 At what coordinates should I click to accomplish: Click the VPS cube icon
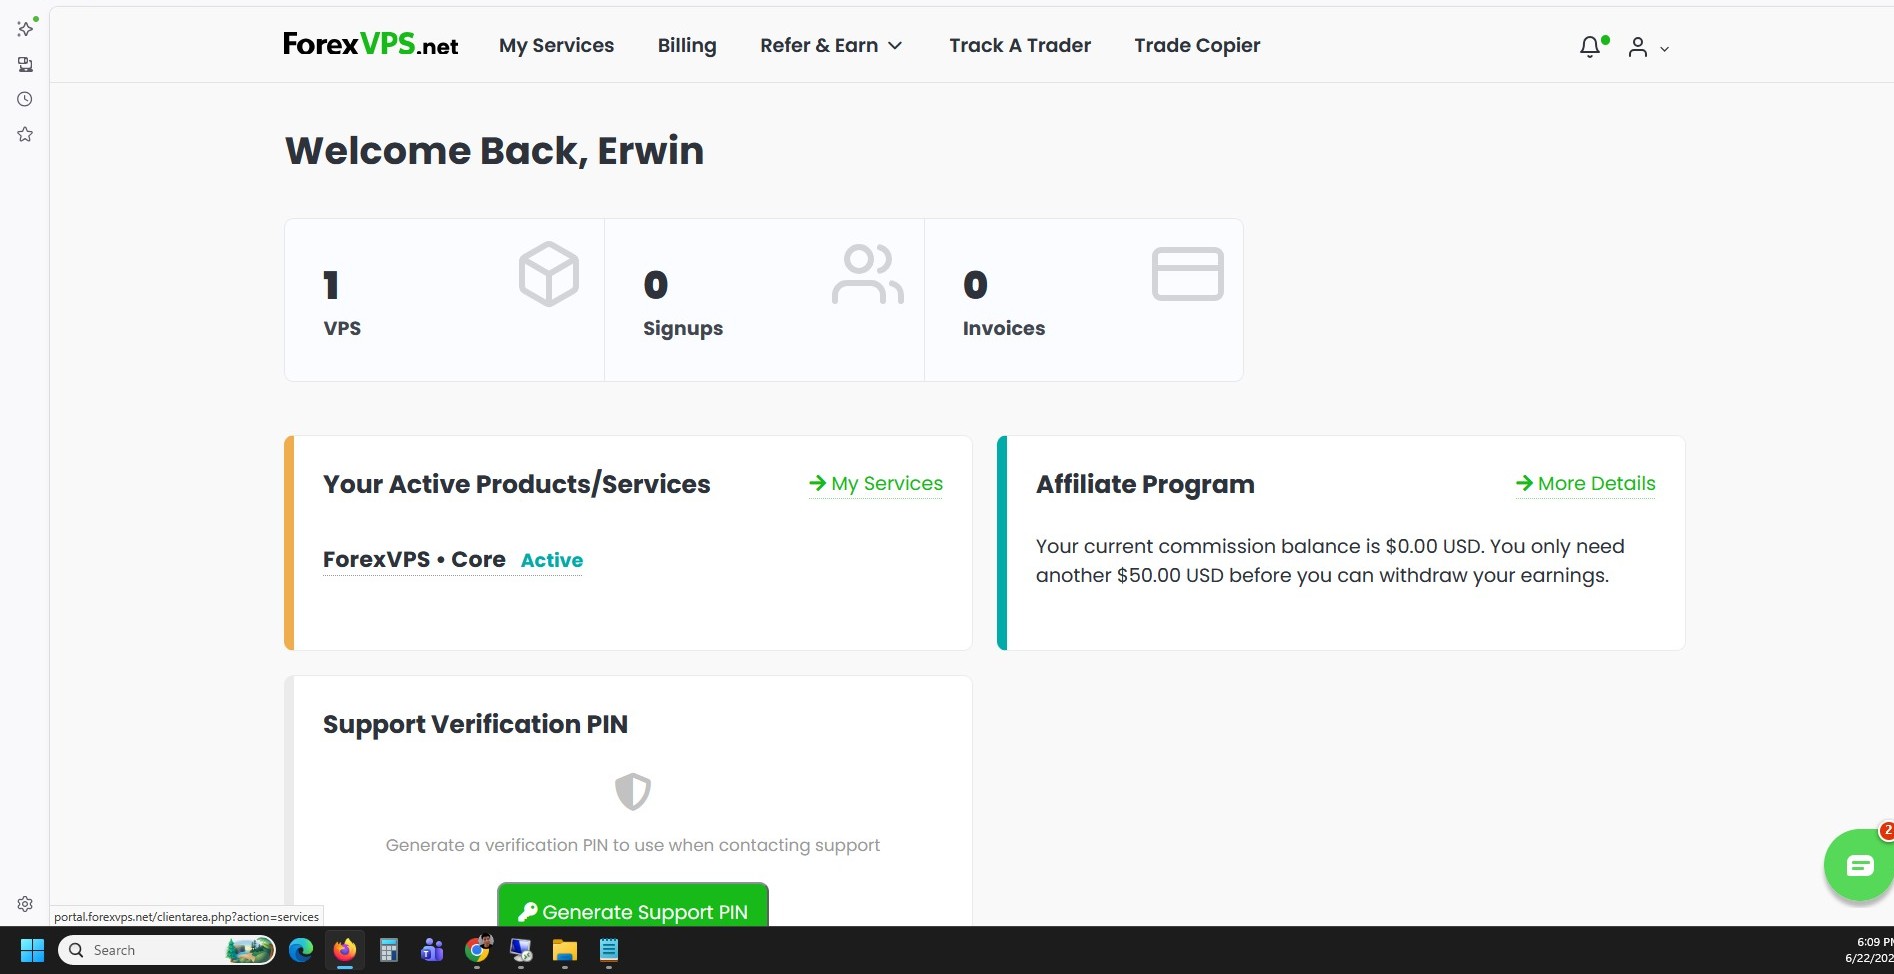[548, 274]
